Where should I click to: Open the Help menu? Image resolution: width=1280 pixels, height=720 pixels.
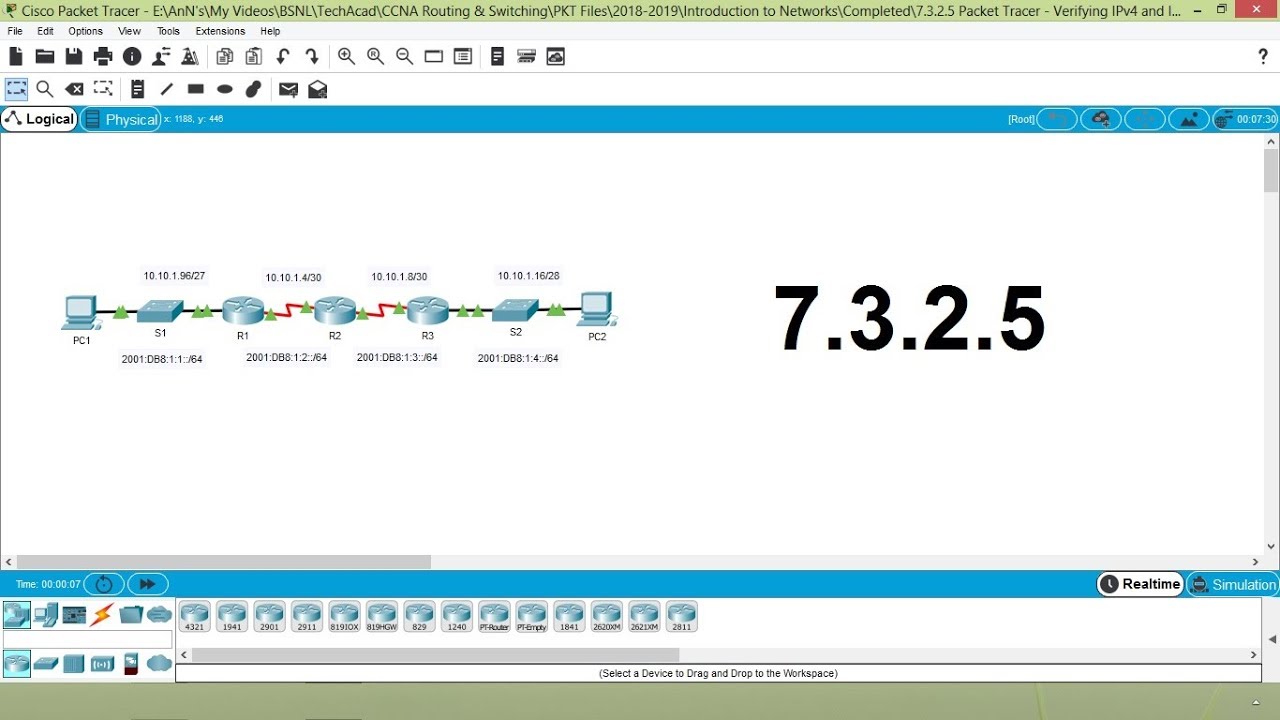(270, 31)
